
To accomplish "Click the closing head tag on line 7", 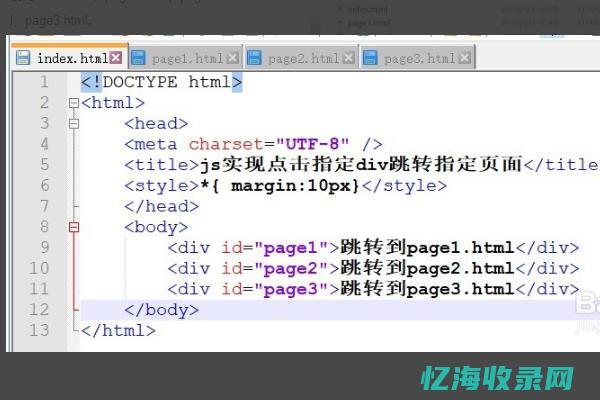I will point(161,206).
